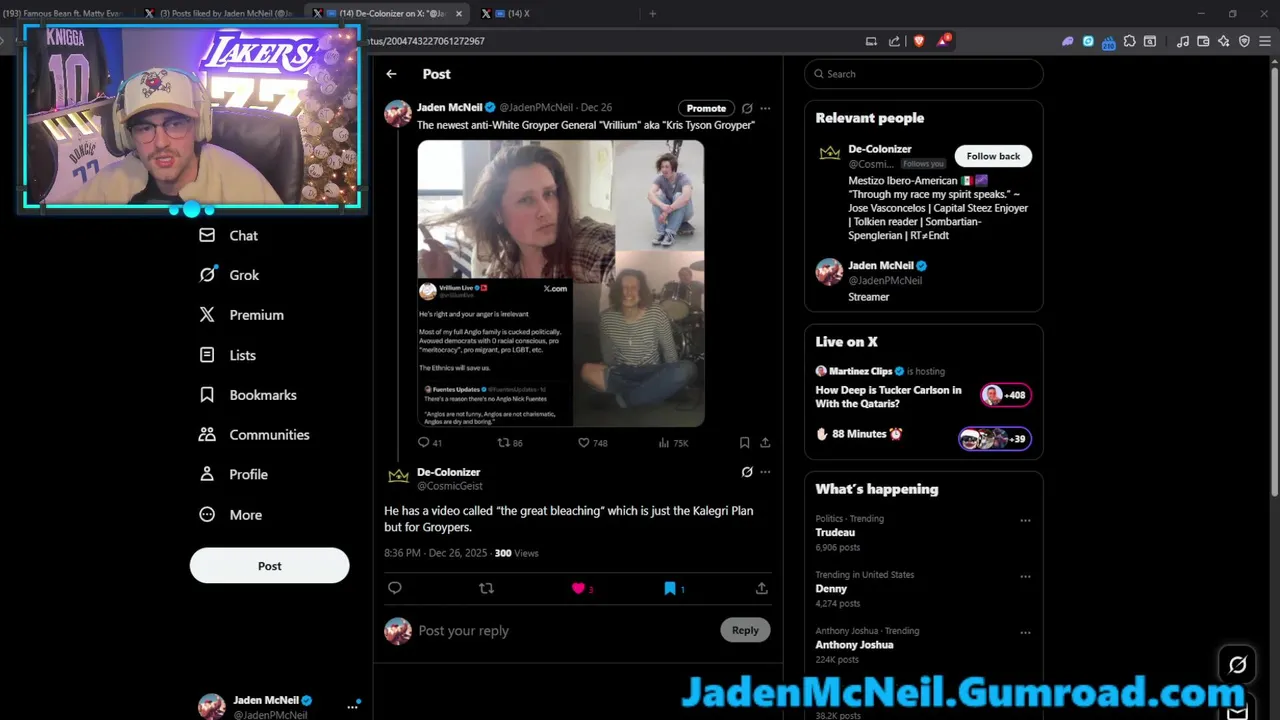This screenshot has width=1280, height=720.
Task: Click the Brave Shields lion icon
Action: tap(919, 41)
